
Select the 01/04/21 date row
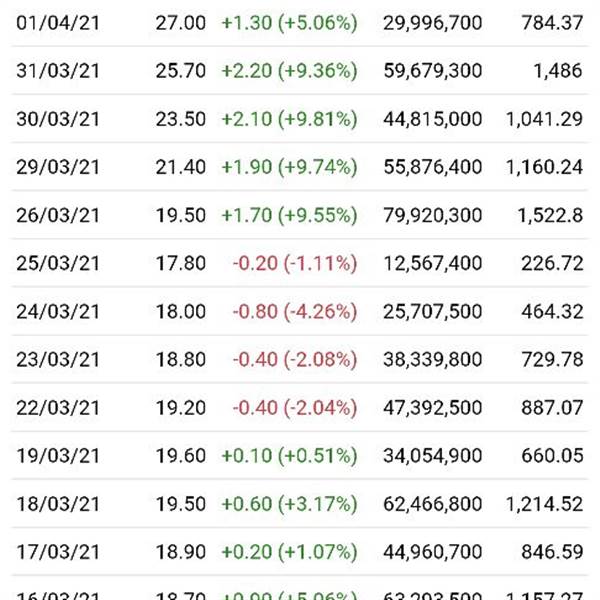[300, 23]
